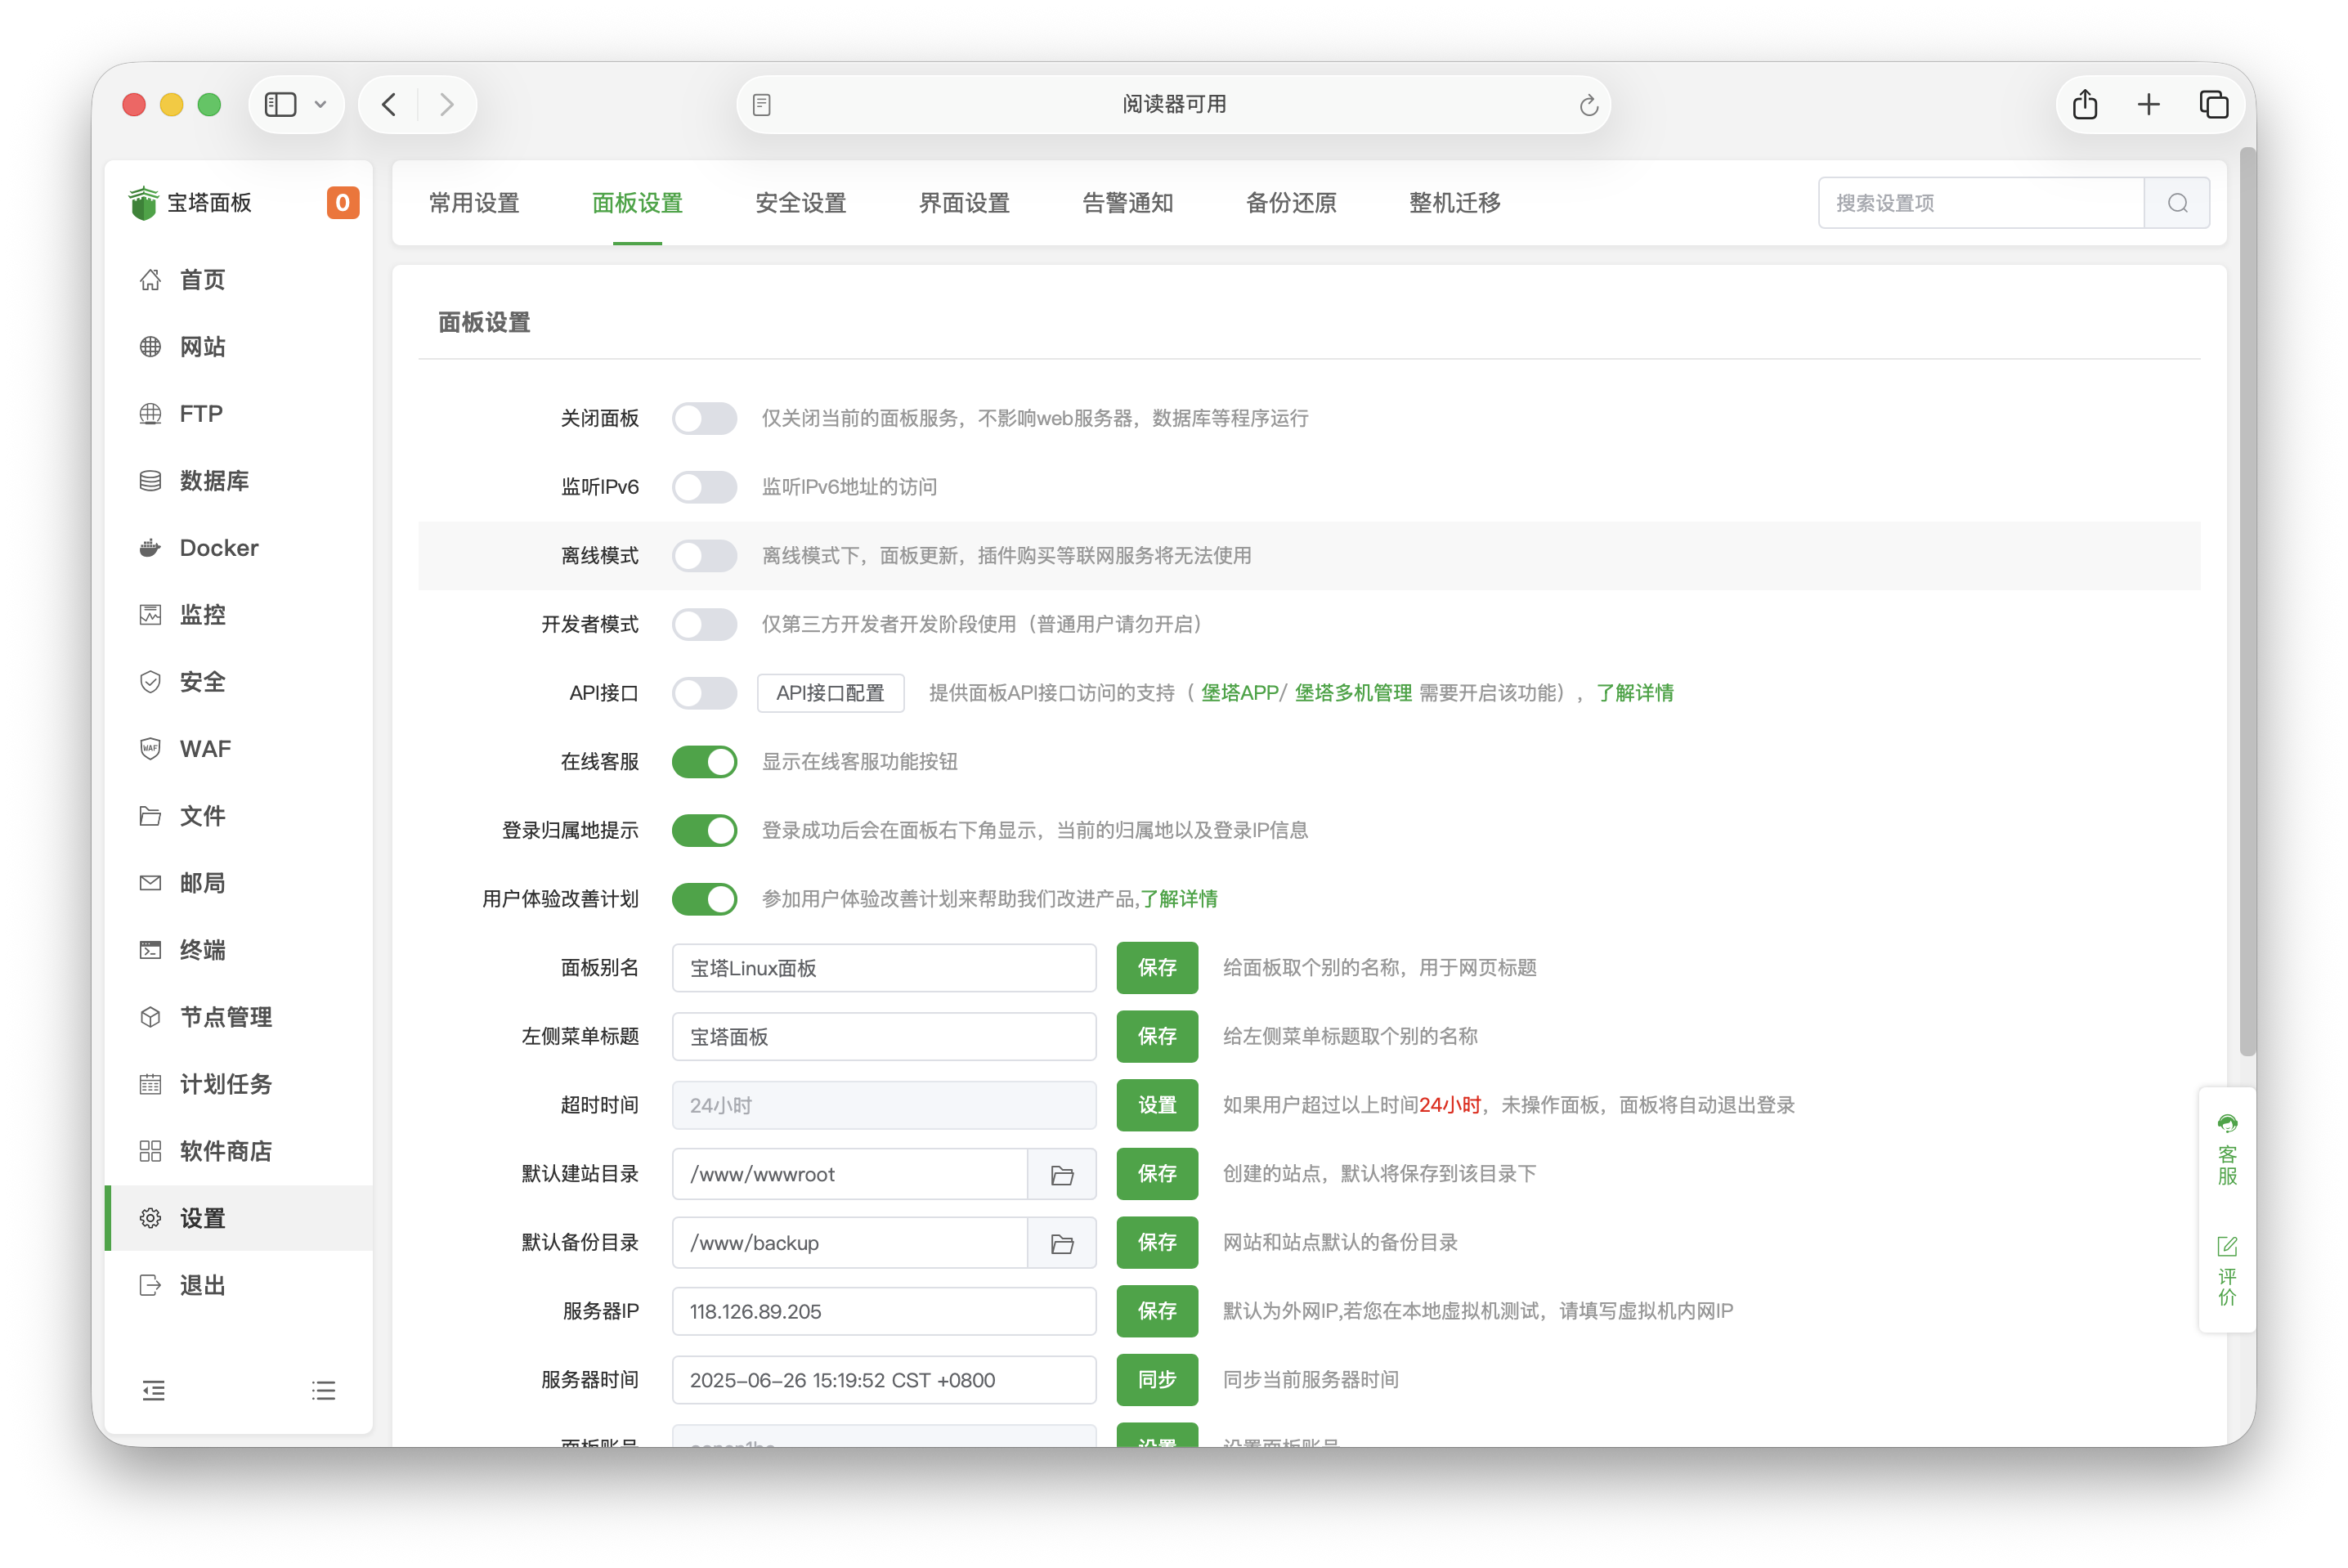Open the 邮局 mail section

202,882
